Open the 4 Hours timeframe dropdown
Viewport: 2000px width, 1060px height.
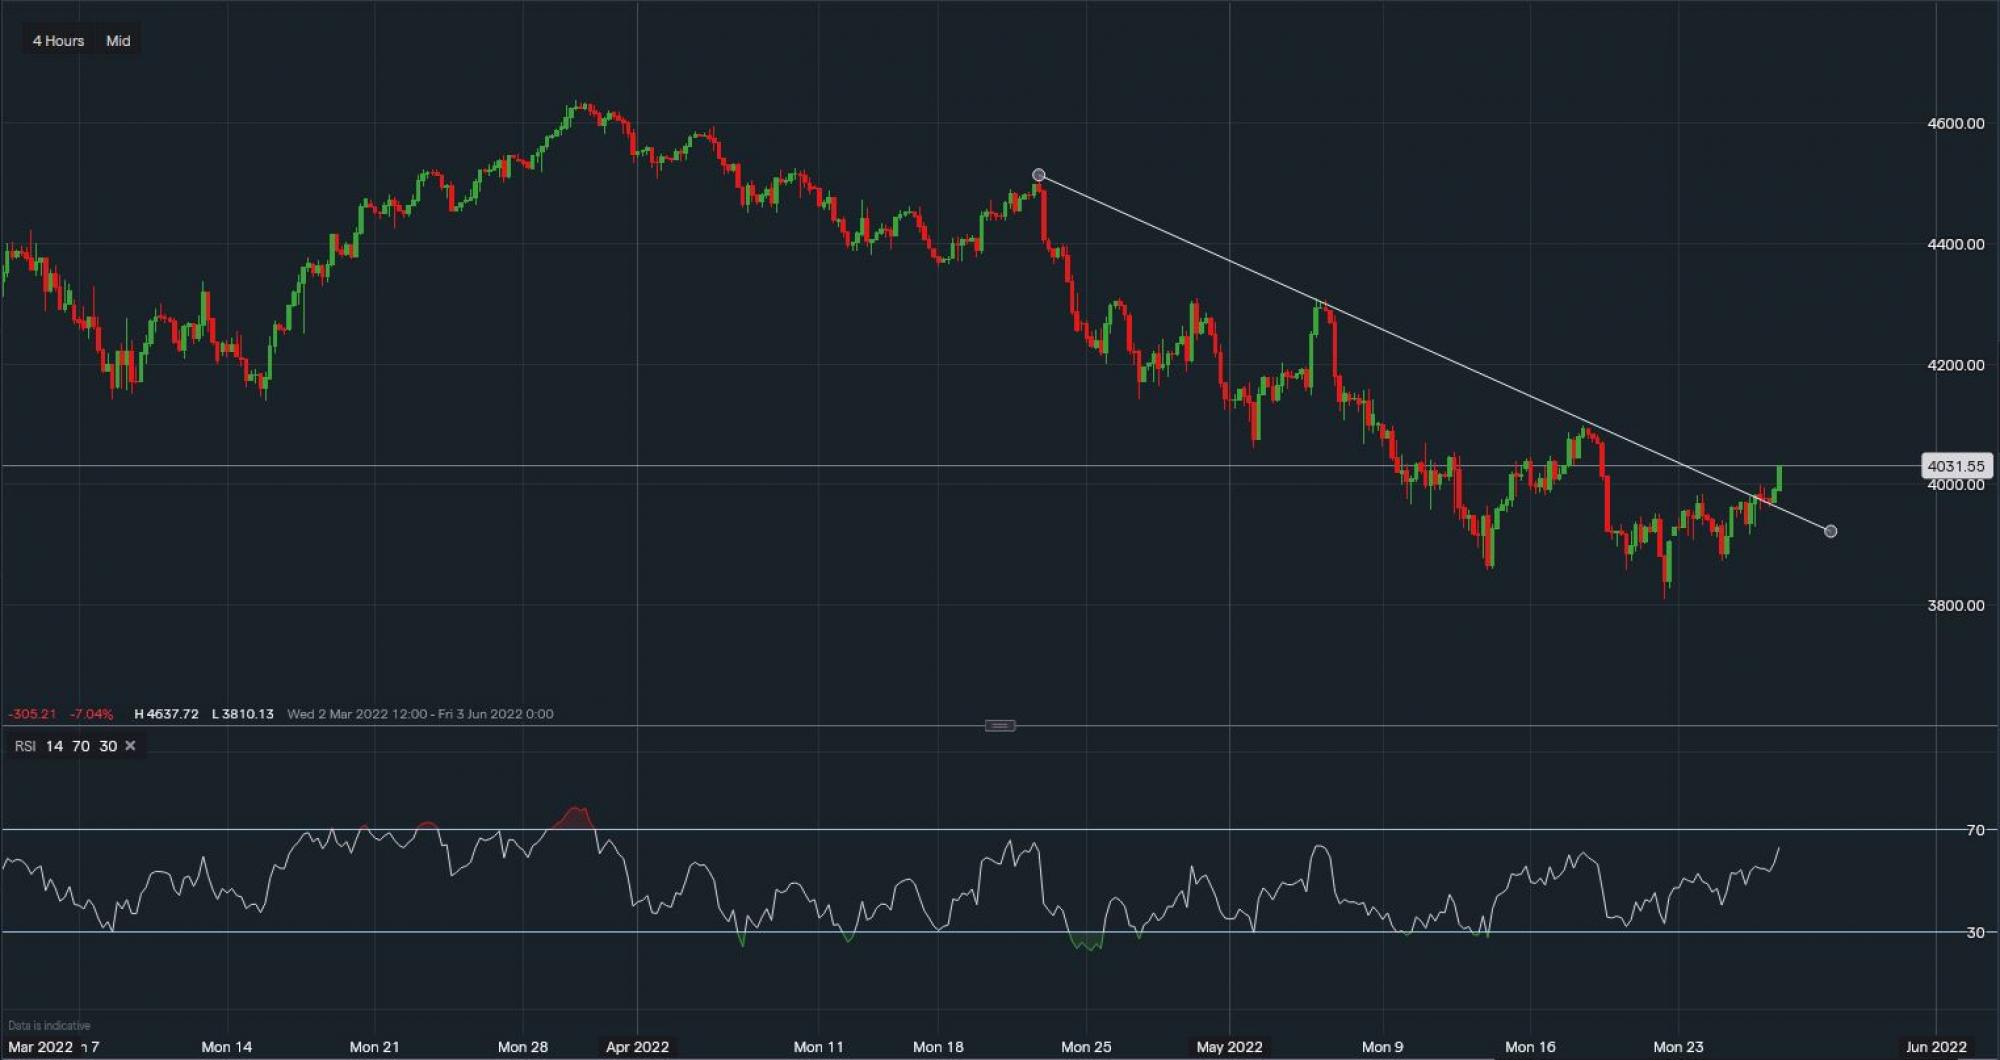coord(58,41)
